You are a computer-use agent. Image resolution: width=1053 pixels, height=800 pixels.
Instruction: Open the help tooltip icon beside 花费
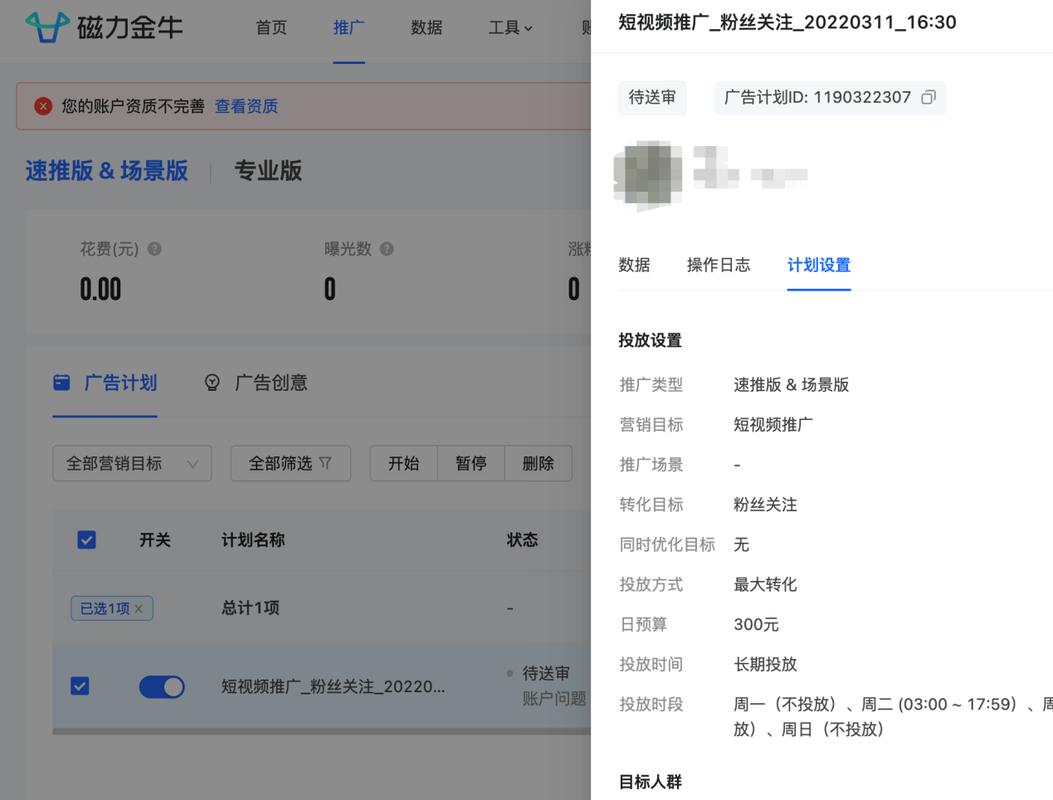click(x=150, y=248)
